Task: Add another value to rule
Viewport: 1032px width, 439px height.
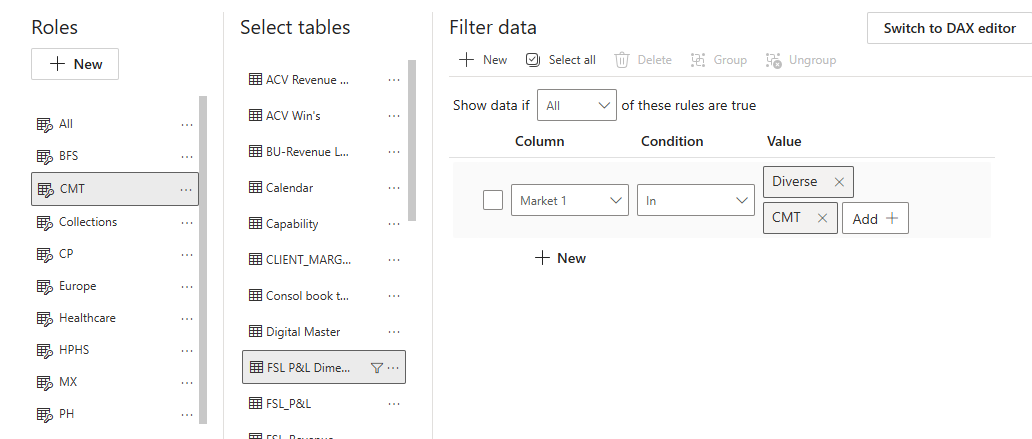Action: 875,219
